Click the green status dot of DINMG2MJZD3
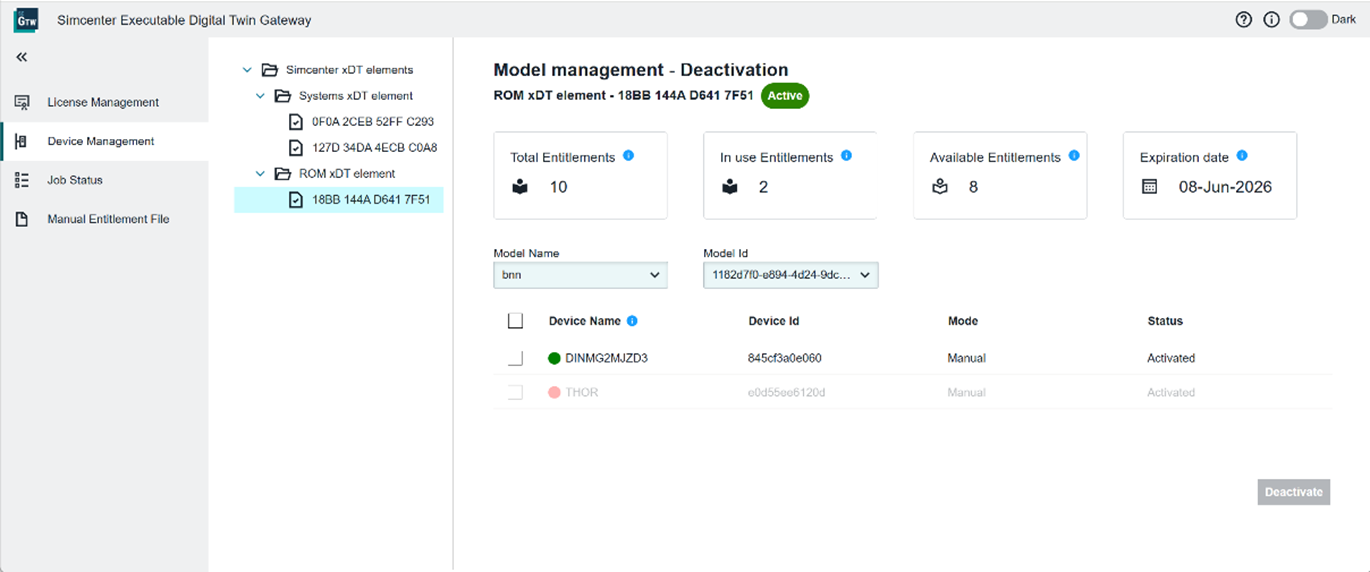The image size is (1370, 572). [x=555, y=358]
